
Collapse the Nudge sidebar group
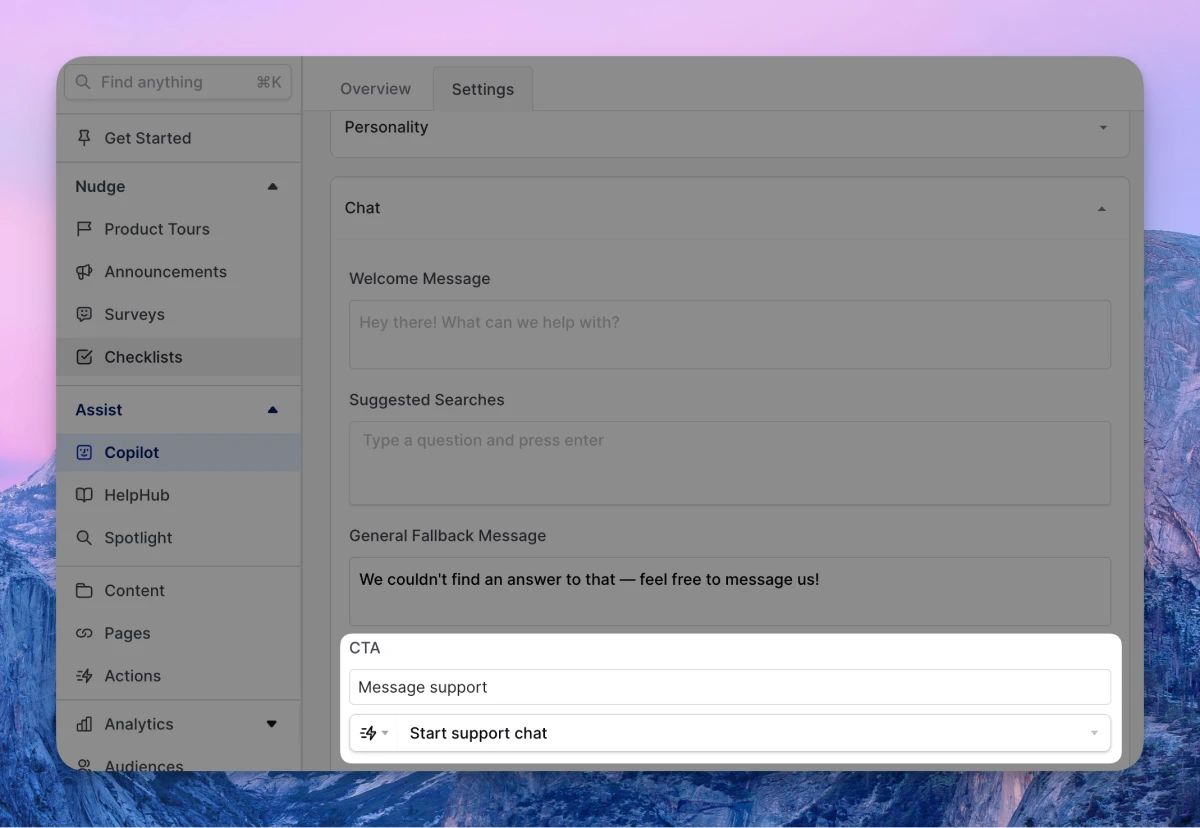coord(272,187)
